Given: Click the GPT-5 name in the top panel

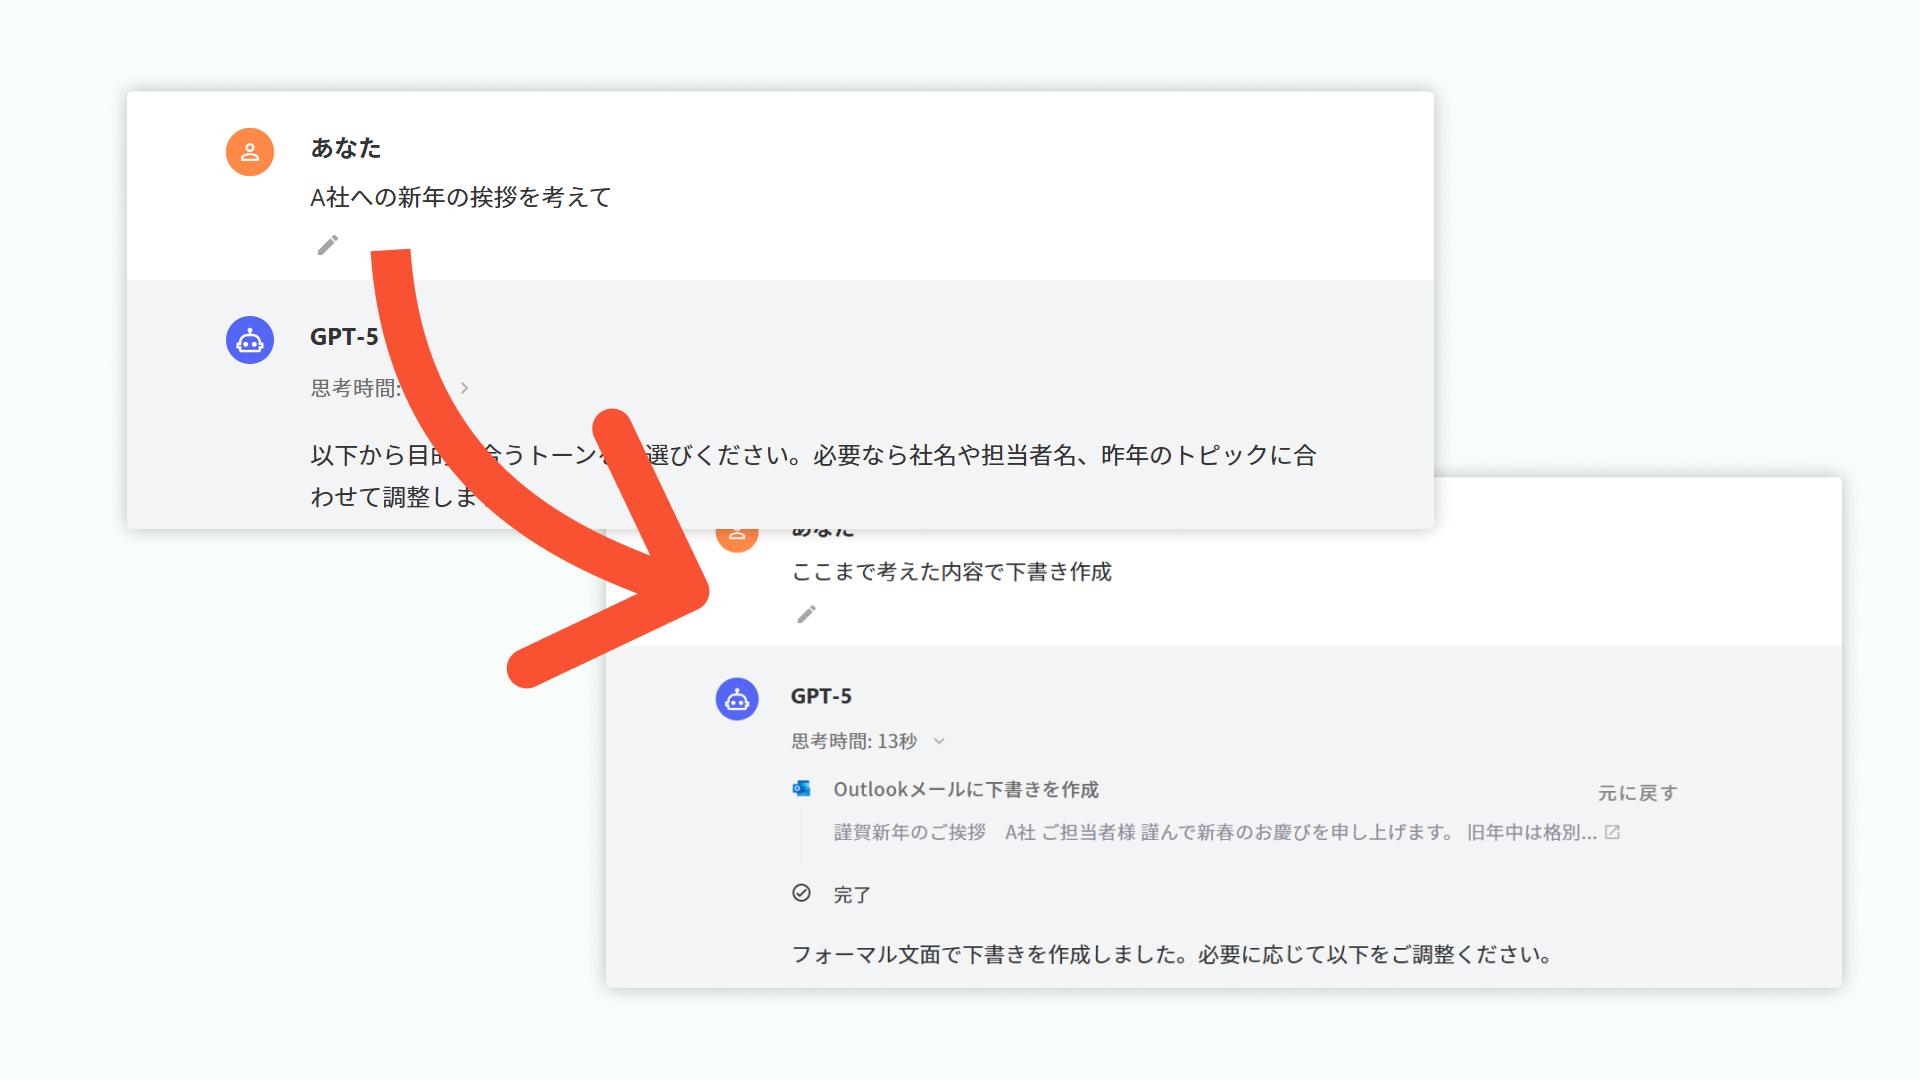Looking at the screenshot, I should 344,337.
